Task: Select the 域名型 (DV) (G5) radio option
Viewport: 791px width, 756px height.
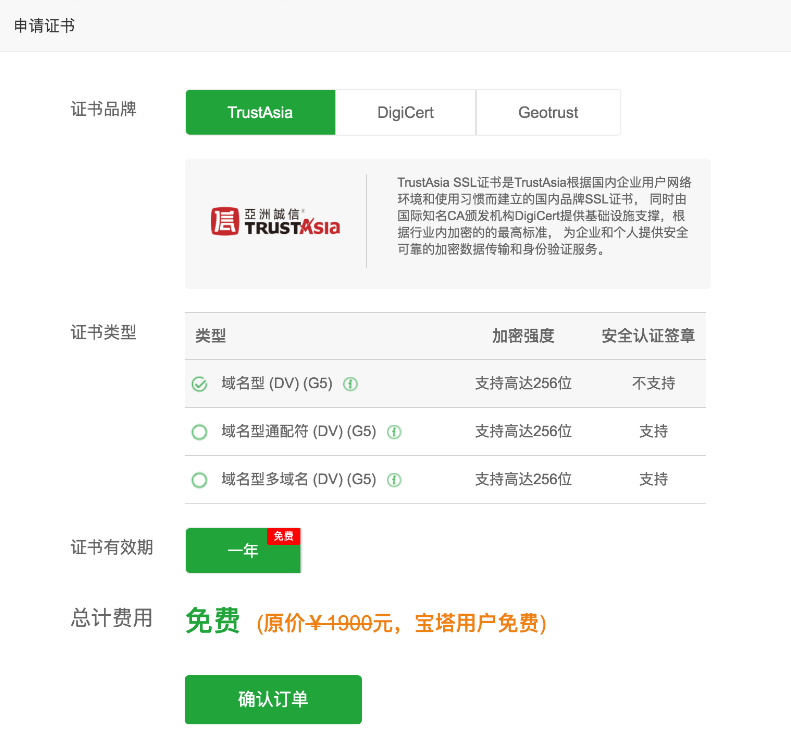Action: (x=199, y=384)
